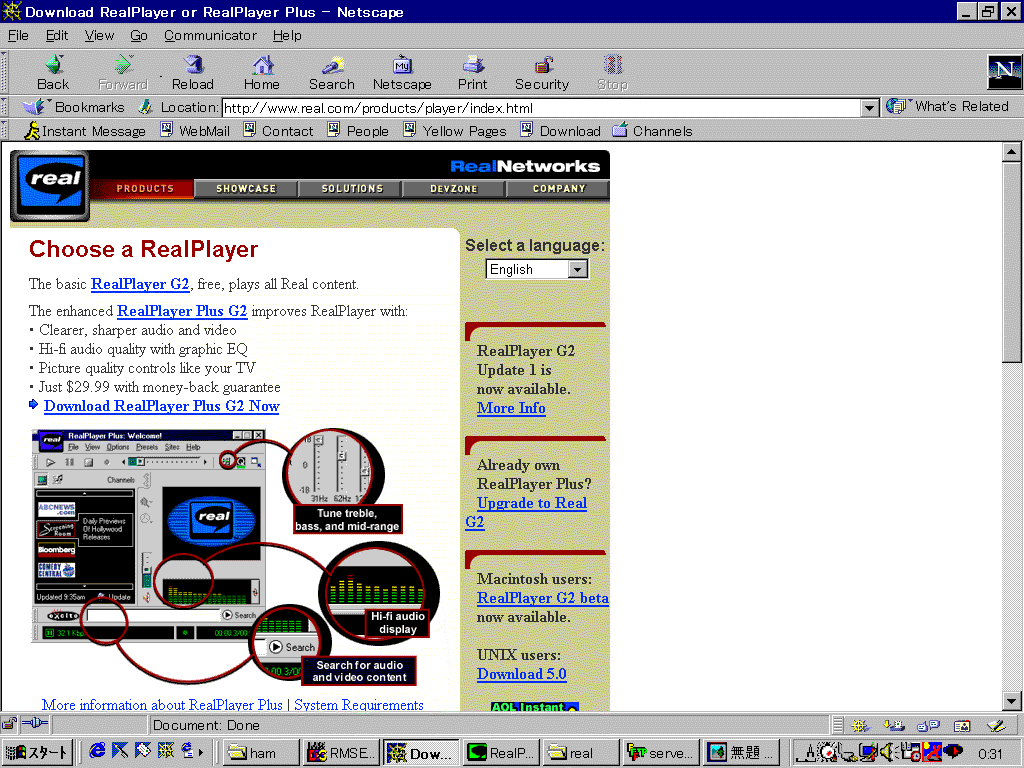
Task: Open the System Requirements link
Action: (359, 705)
